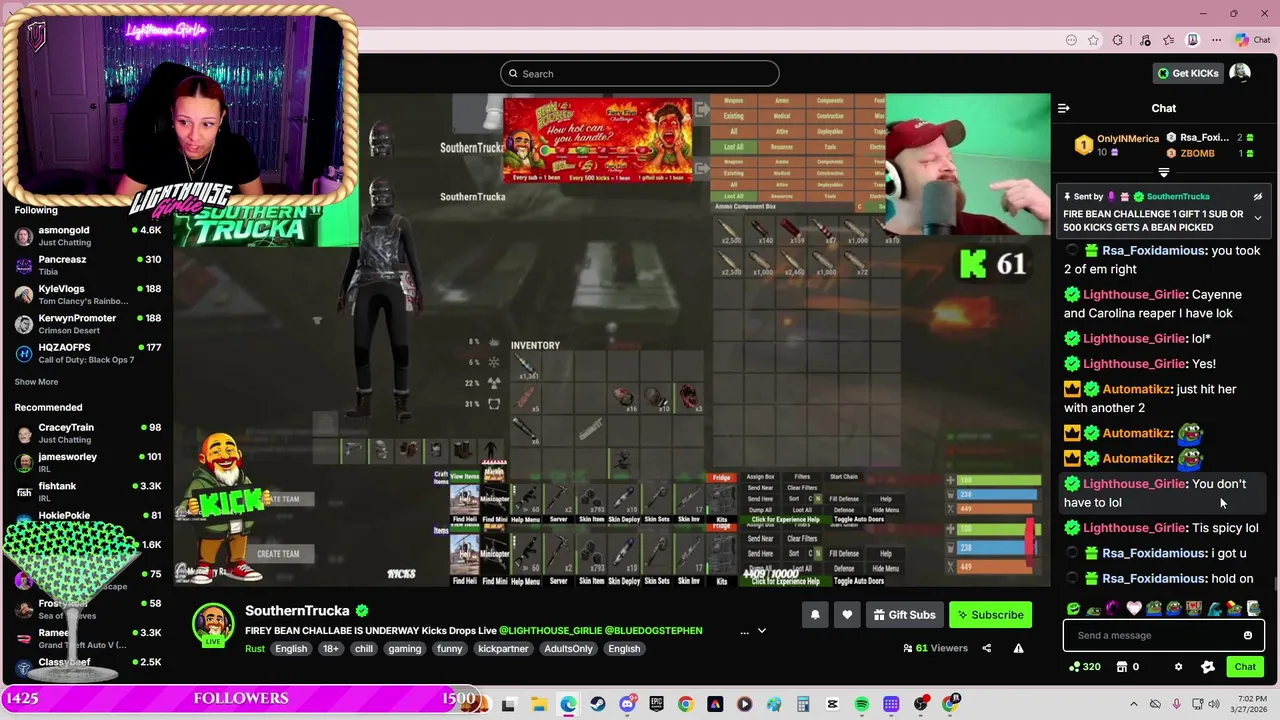The height and width of the screenshot is (720, 1280).
Task: Click the notification bell icon for SouthernTrucka
Action: [x=815, y=615]
